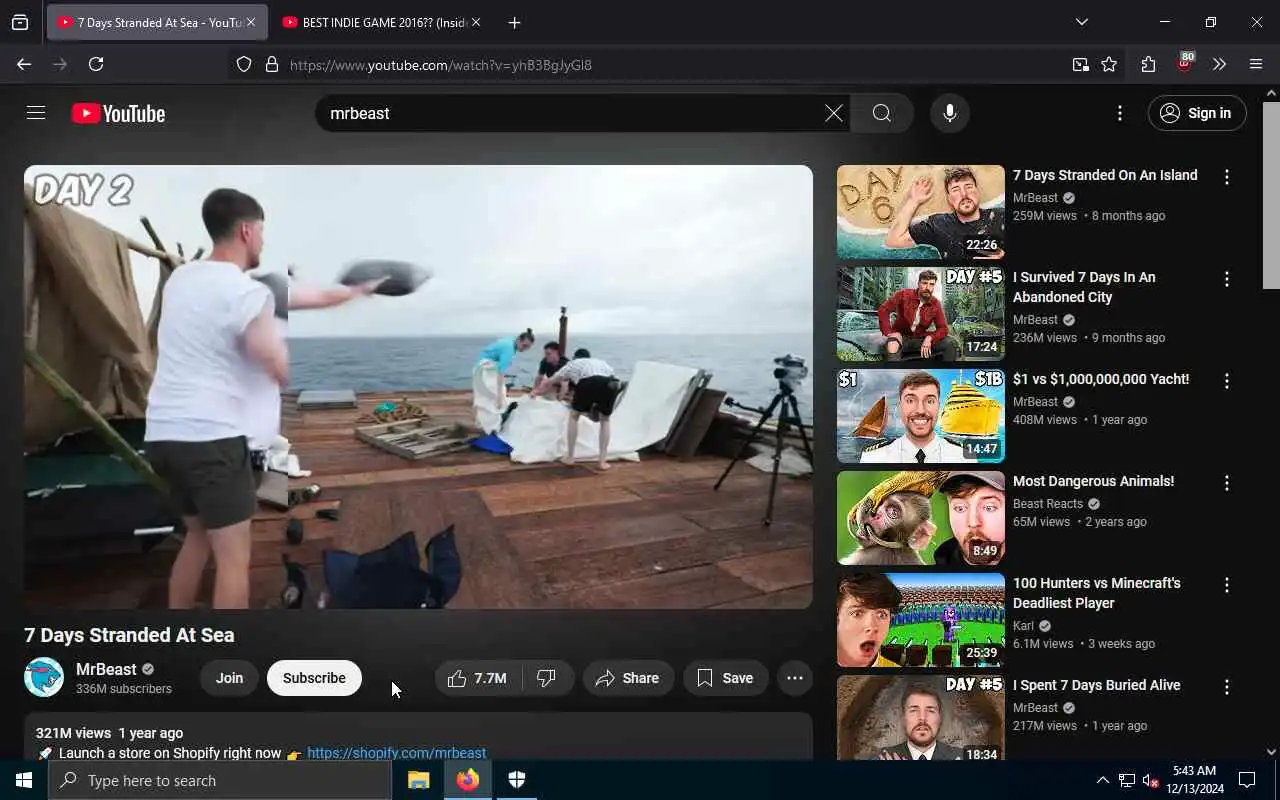
Task: Clear the search box with X icon
Action: 833,113
